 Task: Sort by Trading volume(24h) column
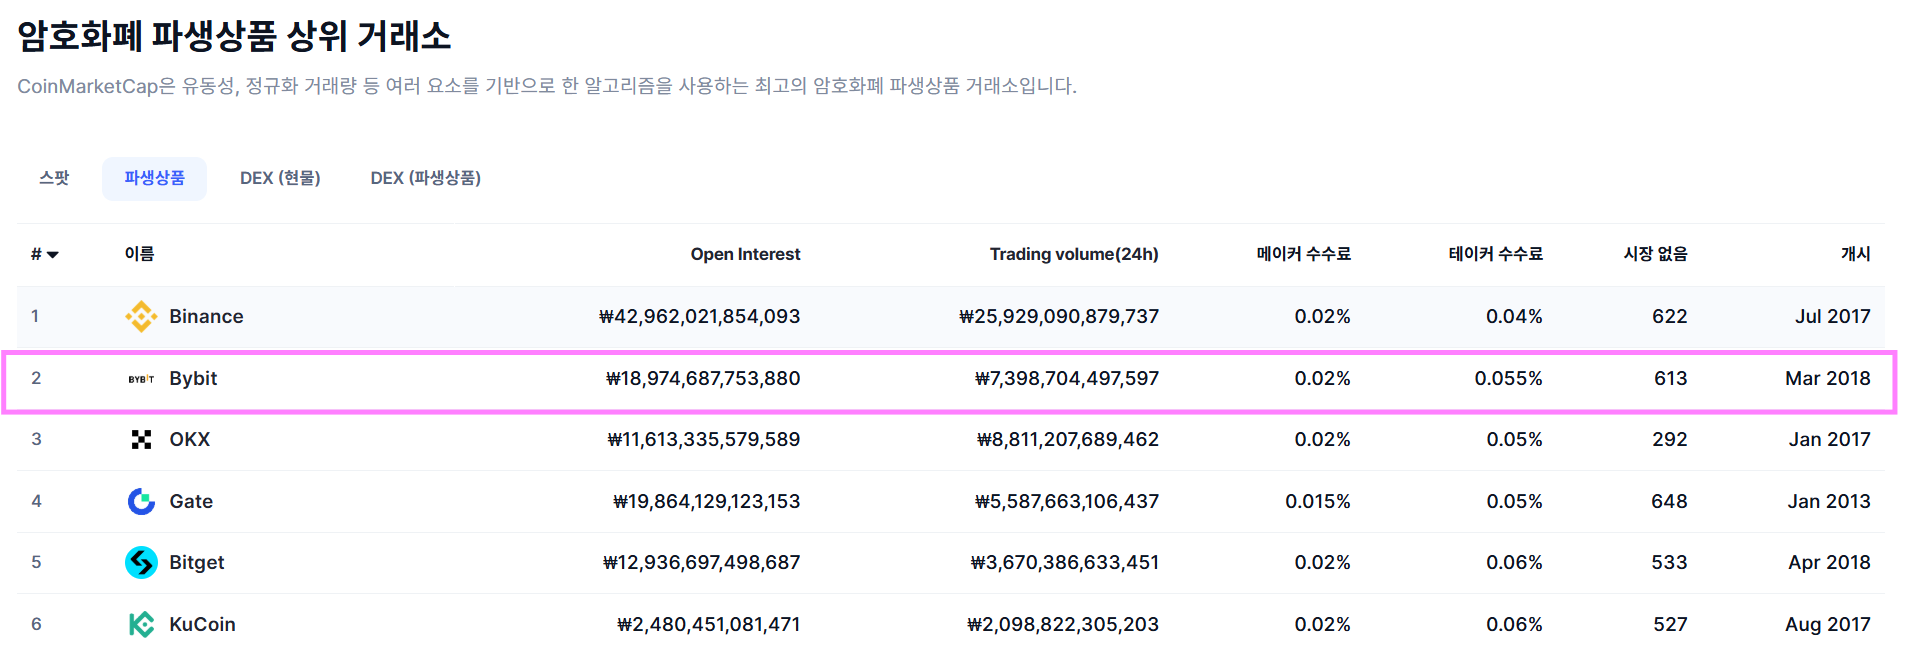[1074, 255]
